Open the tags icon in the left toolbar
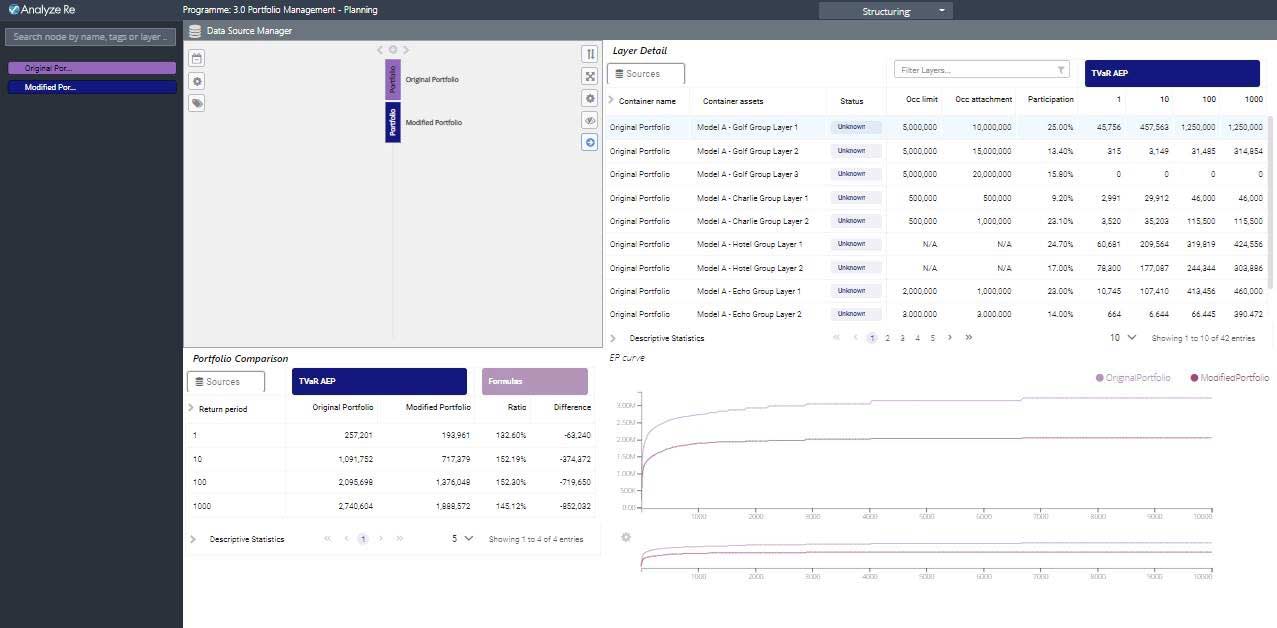This screenshot has height=628, width=1277. [197, 103]
